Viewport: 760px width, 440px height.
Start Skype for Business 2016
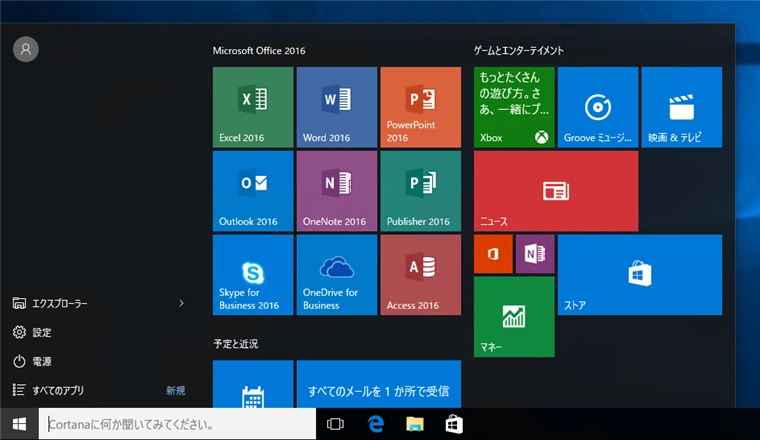click(253, 275)
